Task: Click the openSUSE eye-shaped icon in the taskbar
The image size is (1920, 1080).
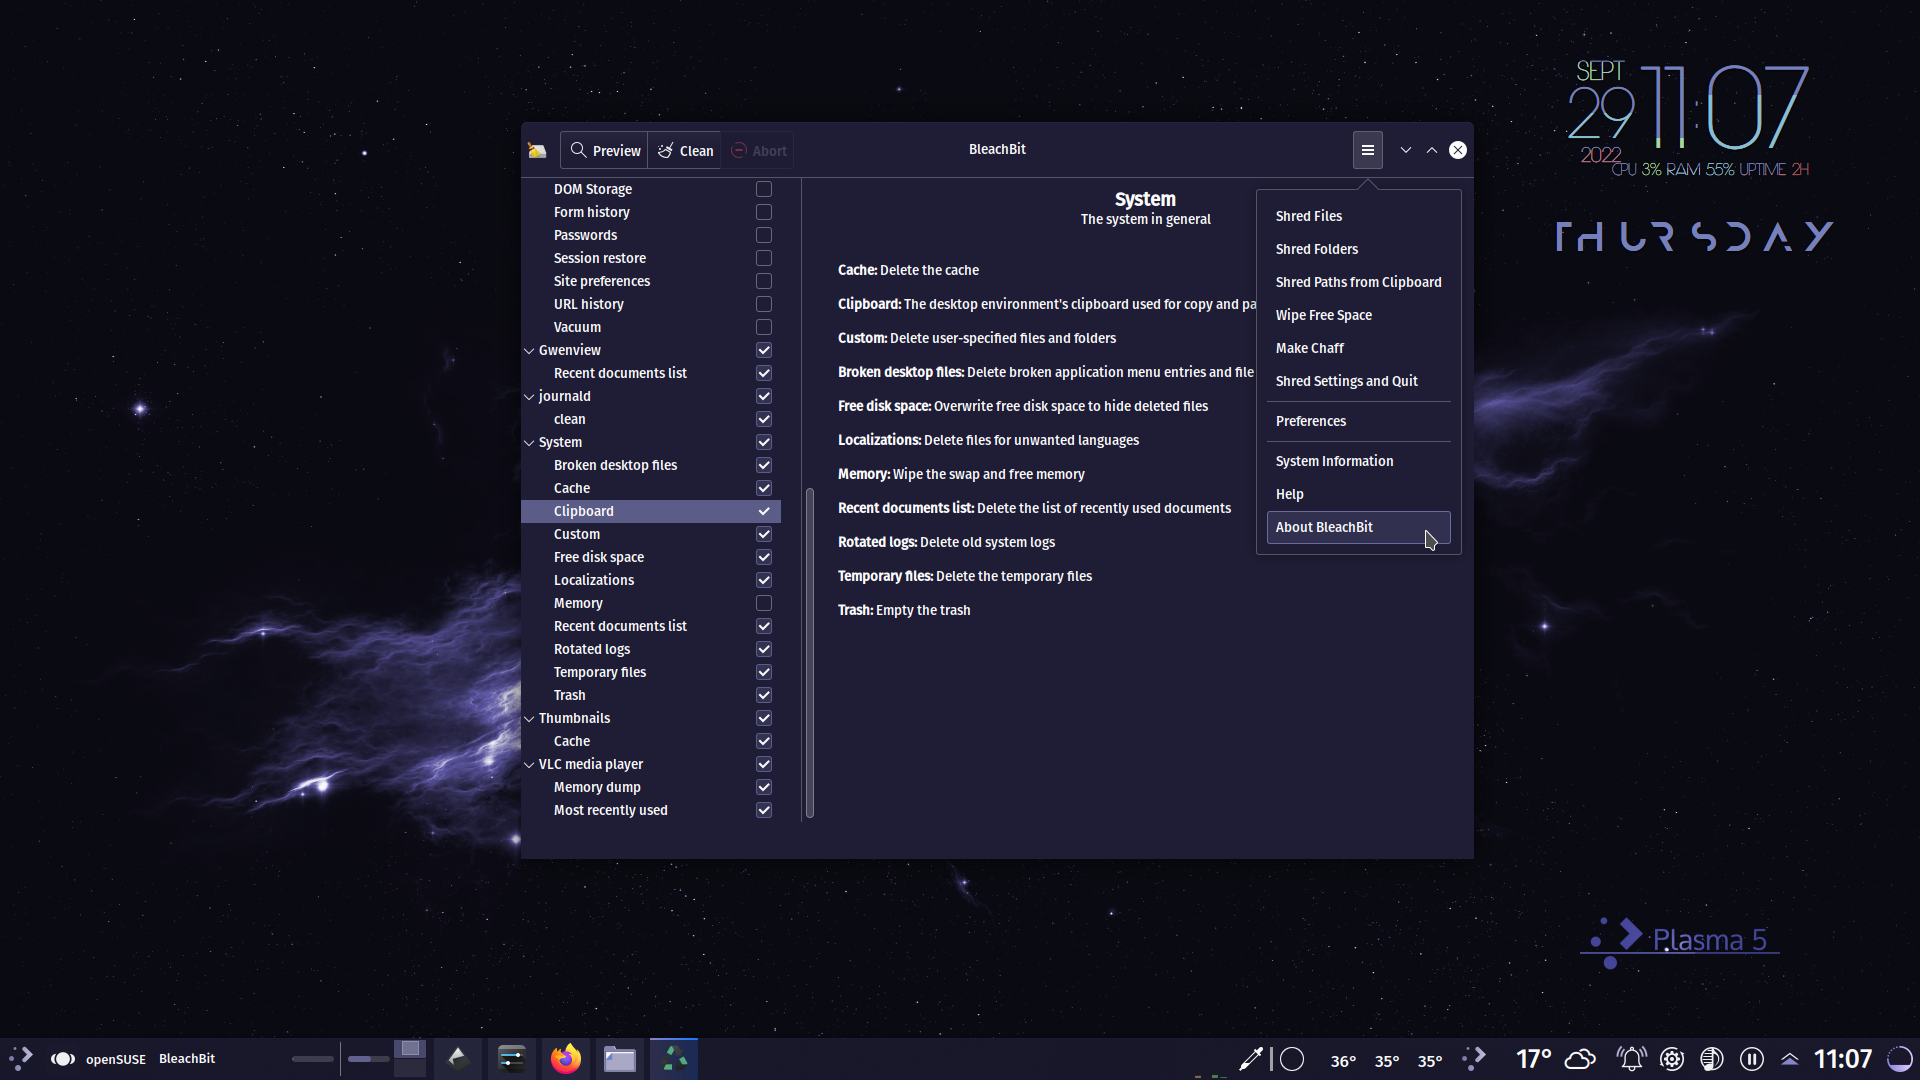Action: (x=63, y=1059)
